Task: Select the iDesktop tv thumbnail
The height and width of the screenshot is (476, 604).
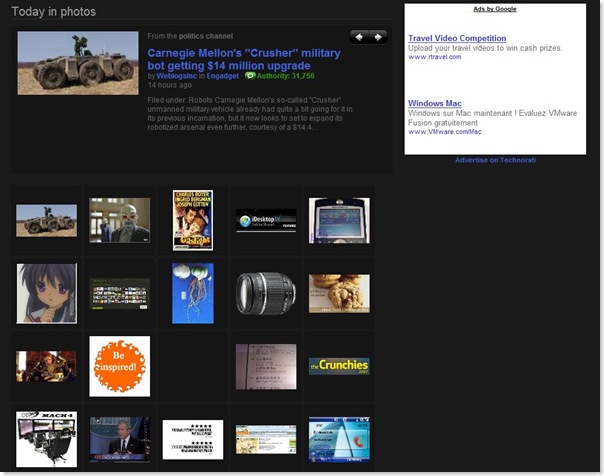Action: coord(266,220)
